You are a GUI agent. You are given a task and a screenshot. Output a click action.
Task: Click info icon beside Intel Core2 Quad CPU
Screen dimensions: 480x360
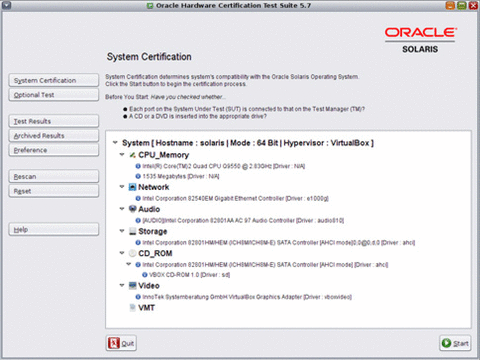pyautogui.click(x=138, y=166)
